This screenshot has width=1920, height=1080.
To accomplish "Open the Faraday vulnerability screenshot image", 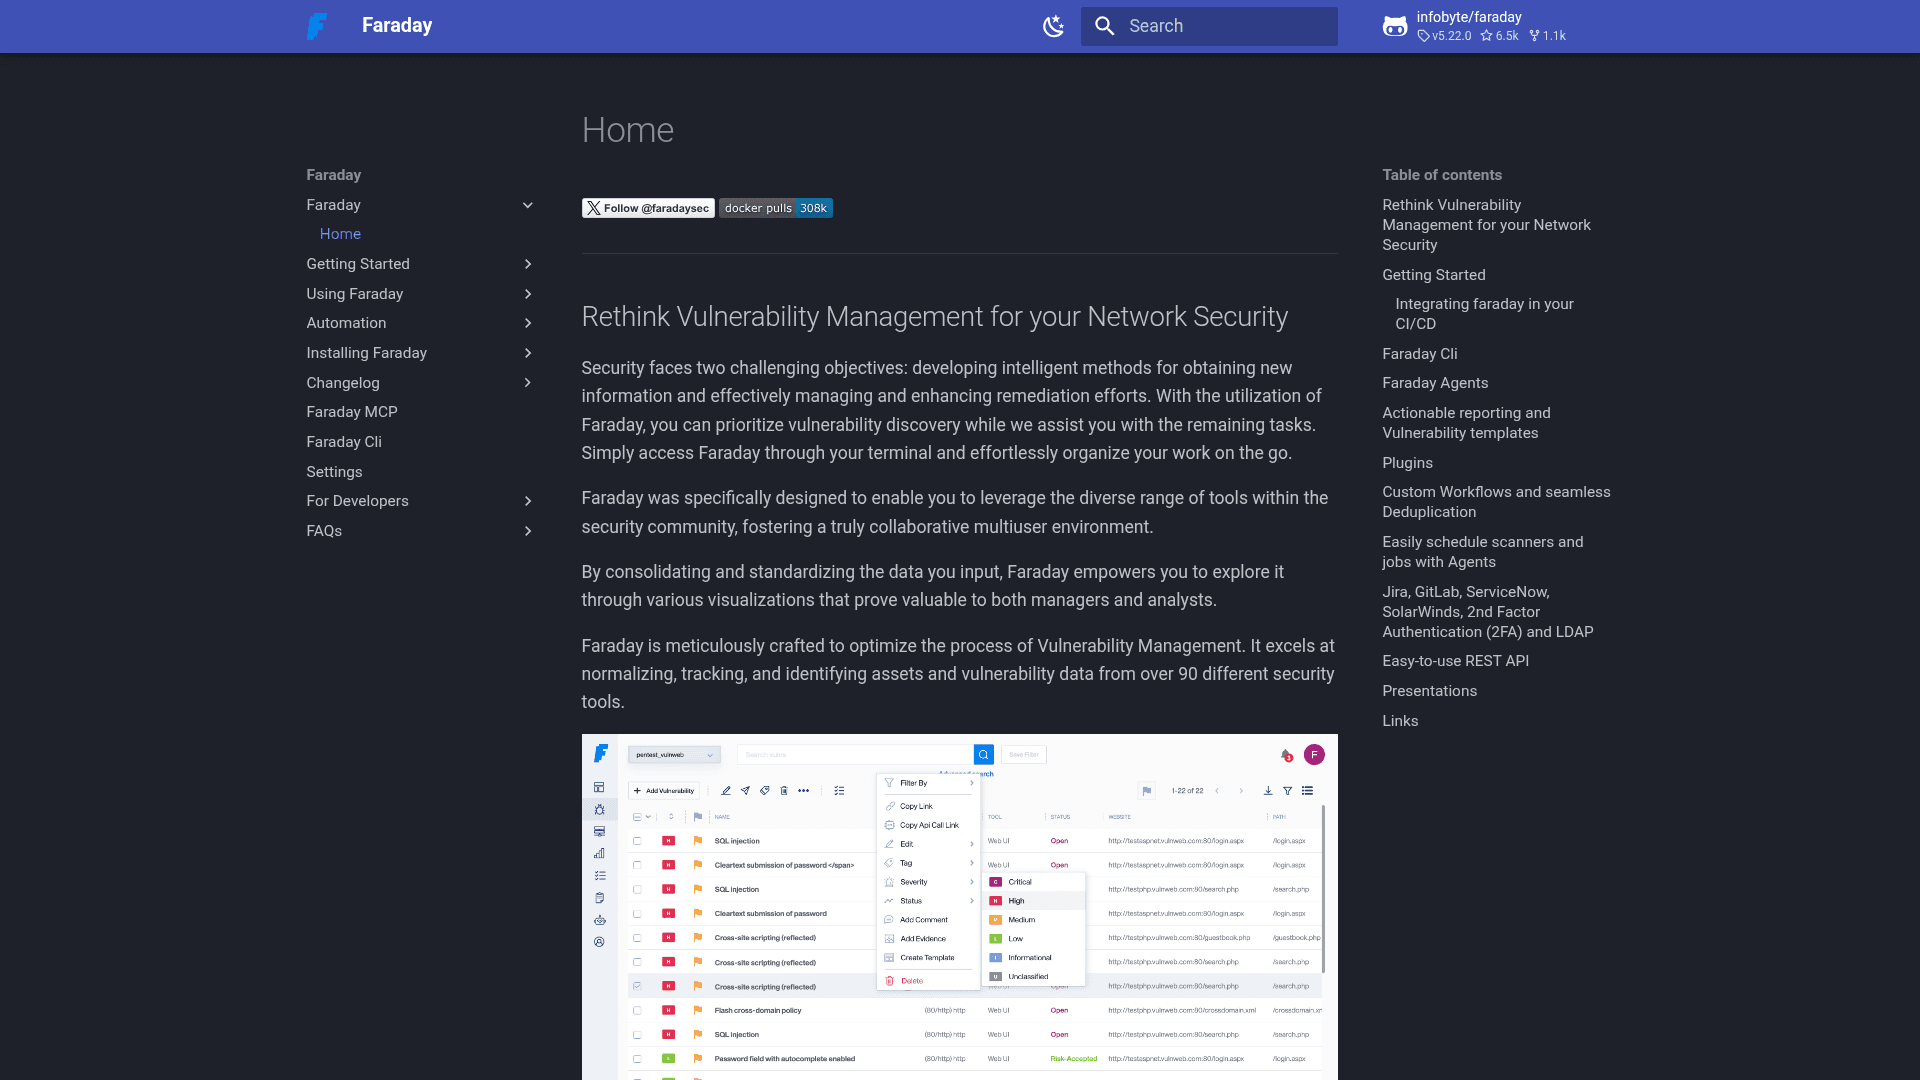I will (959, 907).
